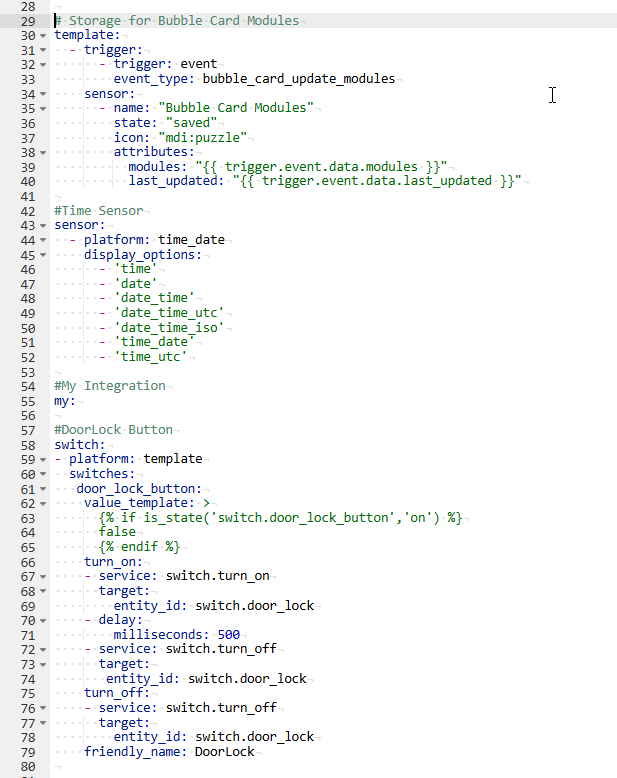Viewport: 617px width, 778px height.
Task: Click line number 80 in gutter
Action: pos(28,767)
